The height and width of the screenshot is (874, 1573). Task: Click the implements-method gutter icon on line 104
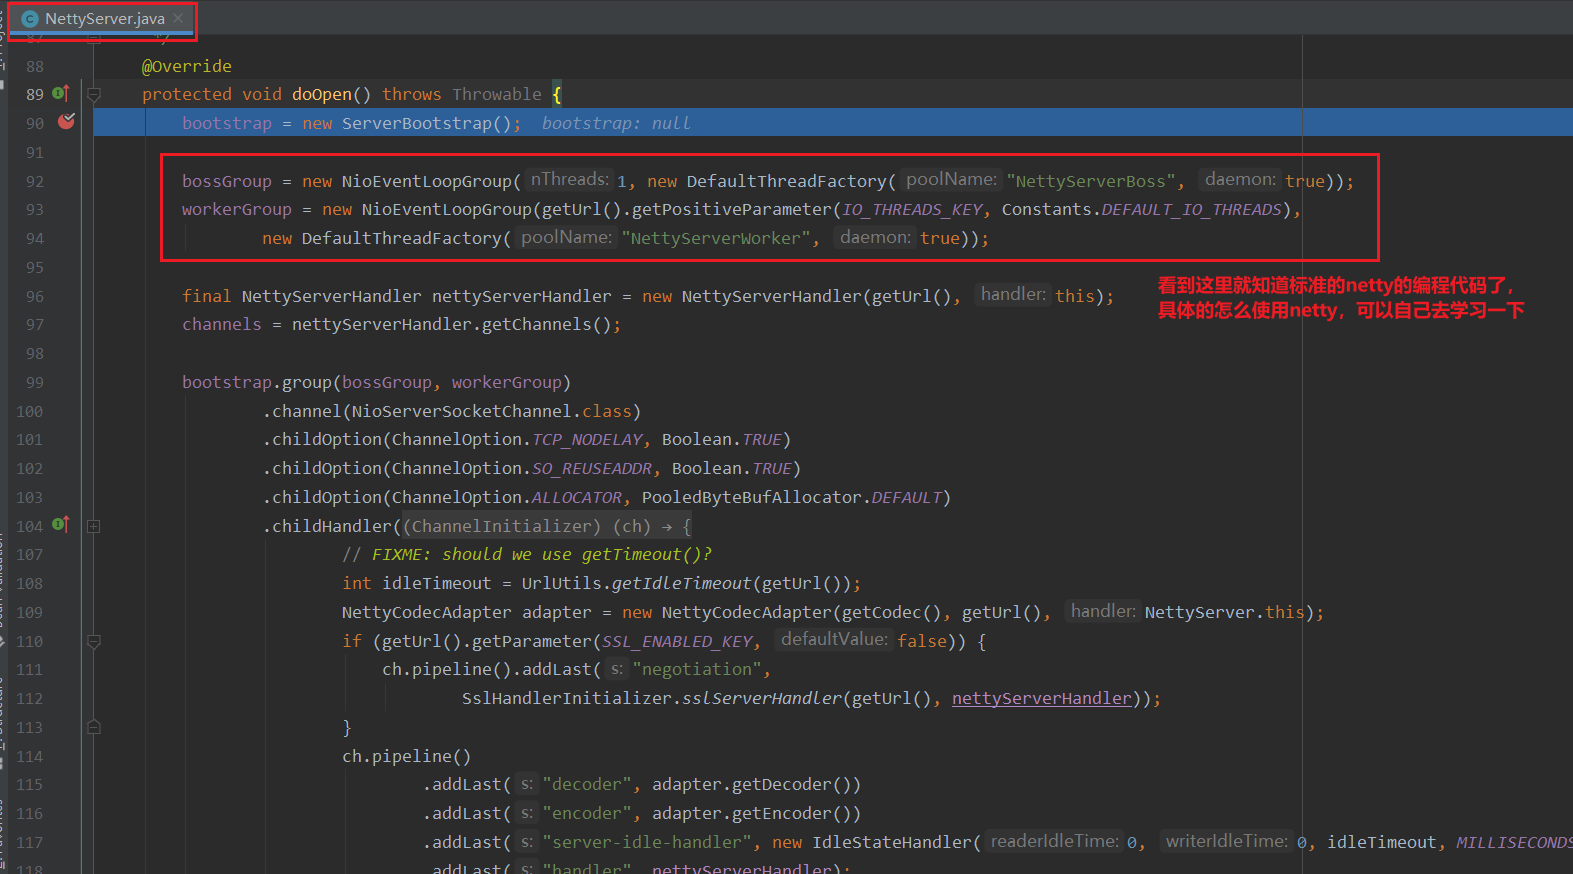point(60,525)
